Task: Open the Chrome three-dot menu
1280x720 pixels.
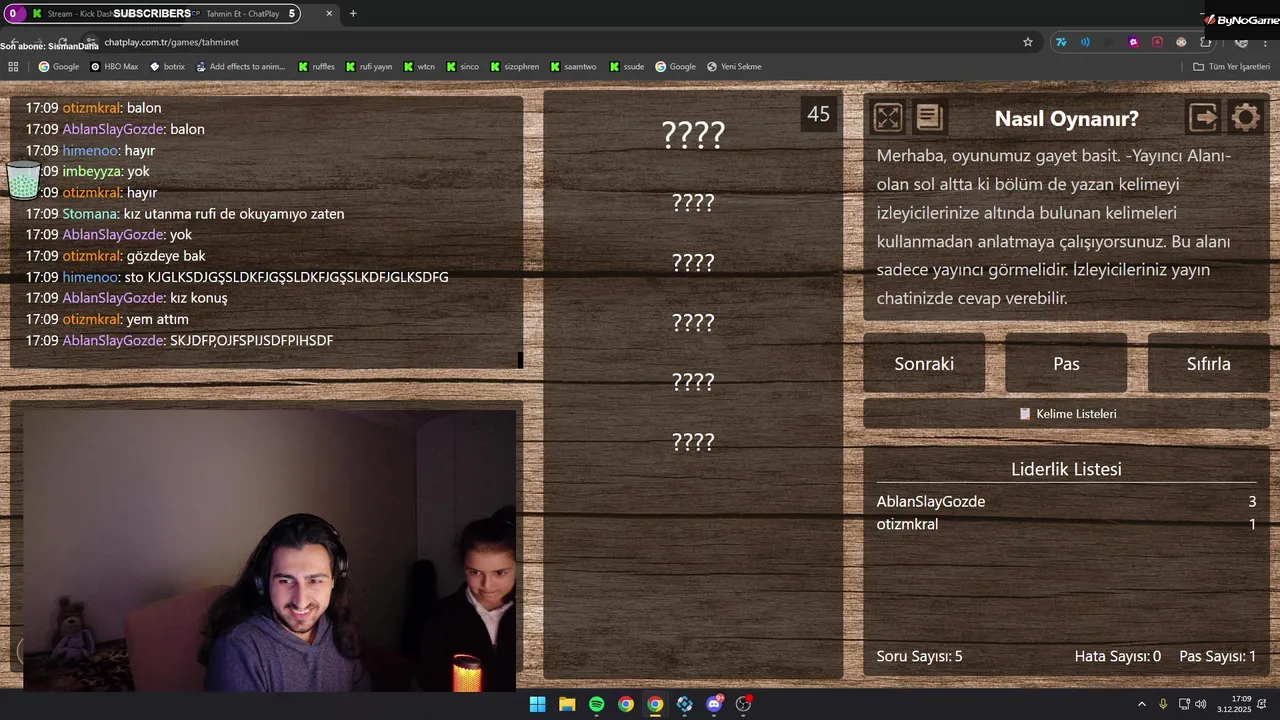Action: pyautogui.click(x=1264, y=42)
